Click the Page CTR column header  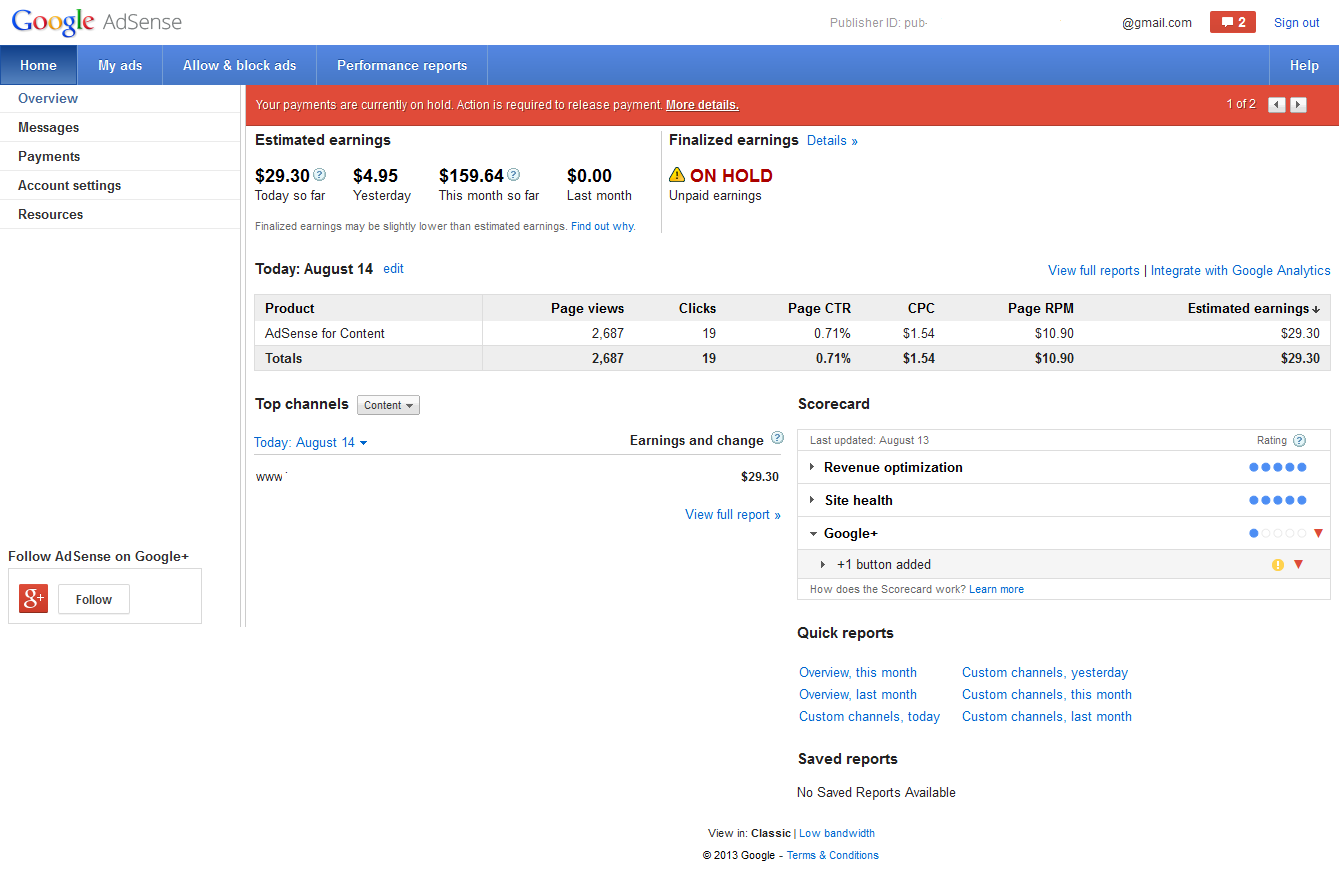(x=819, y=308)
